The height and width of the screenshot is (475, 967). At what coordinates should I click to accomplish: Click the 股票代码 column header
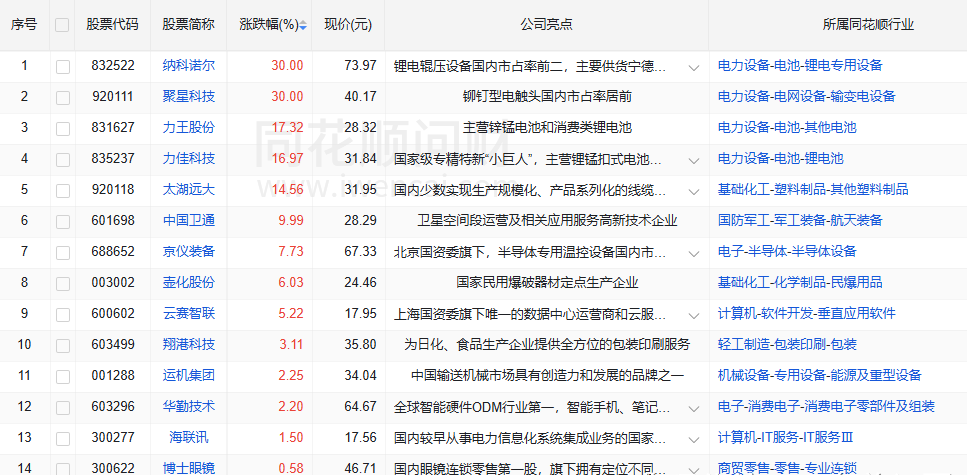point(113,24)
